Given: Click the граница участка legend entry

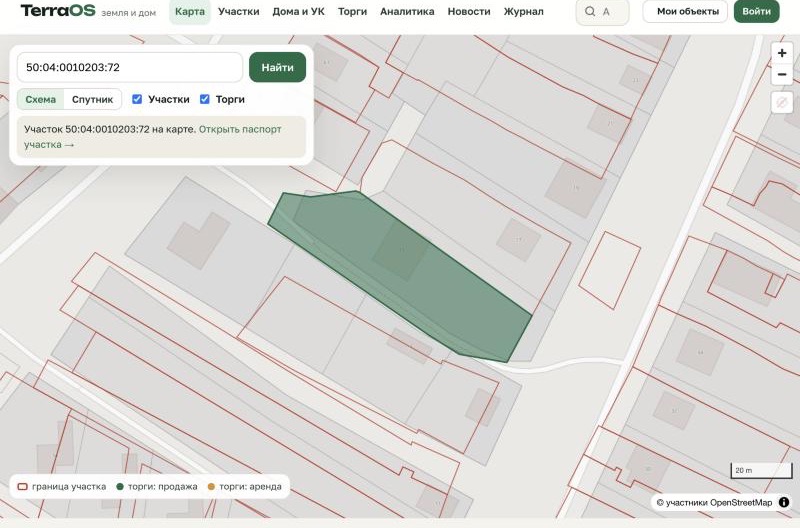Looking at the screenshot, I should click(62, 487).
